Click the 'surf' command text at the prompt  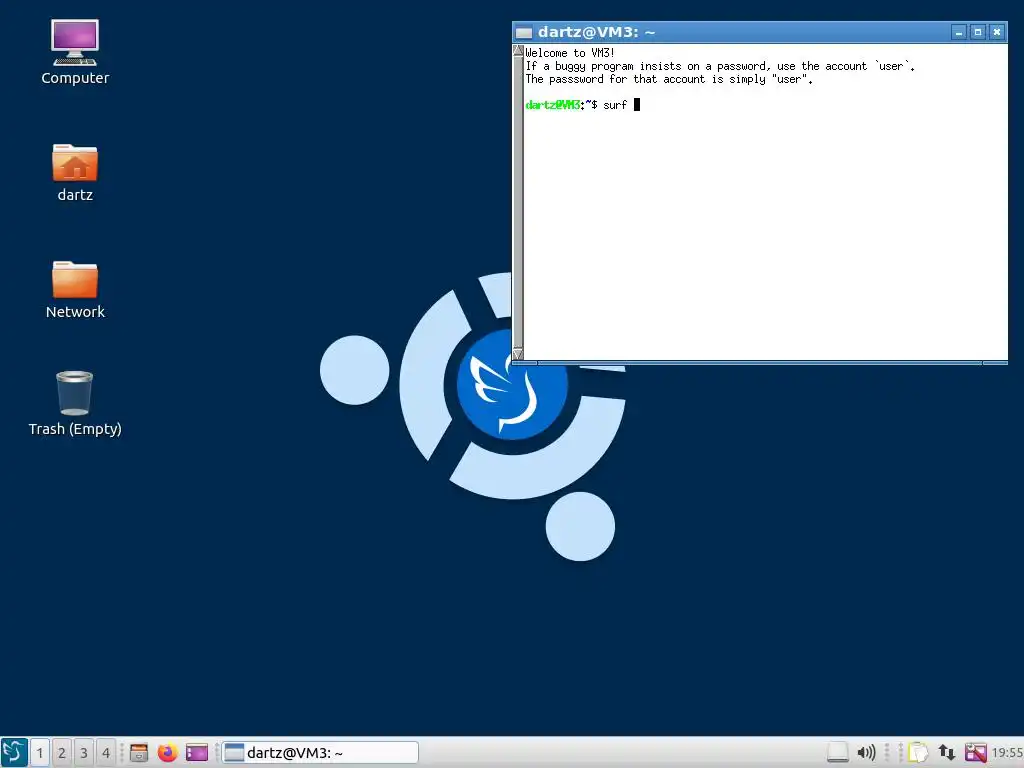pyautogui.click(x=615, y=104)
